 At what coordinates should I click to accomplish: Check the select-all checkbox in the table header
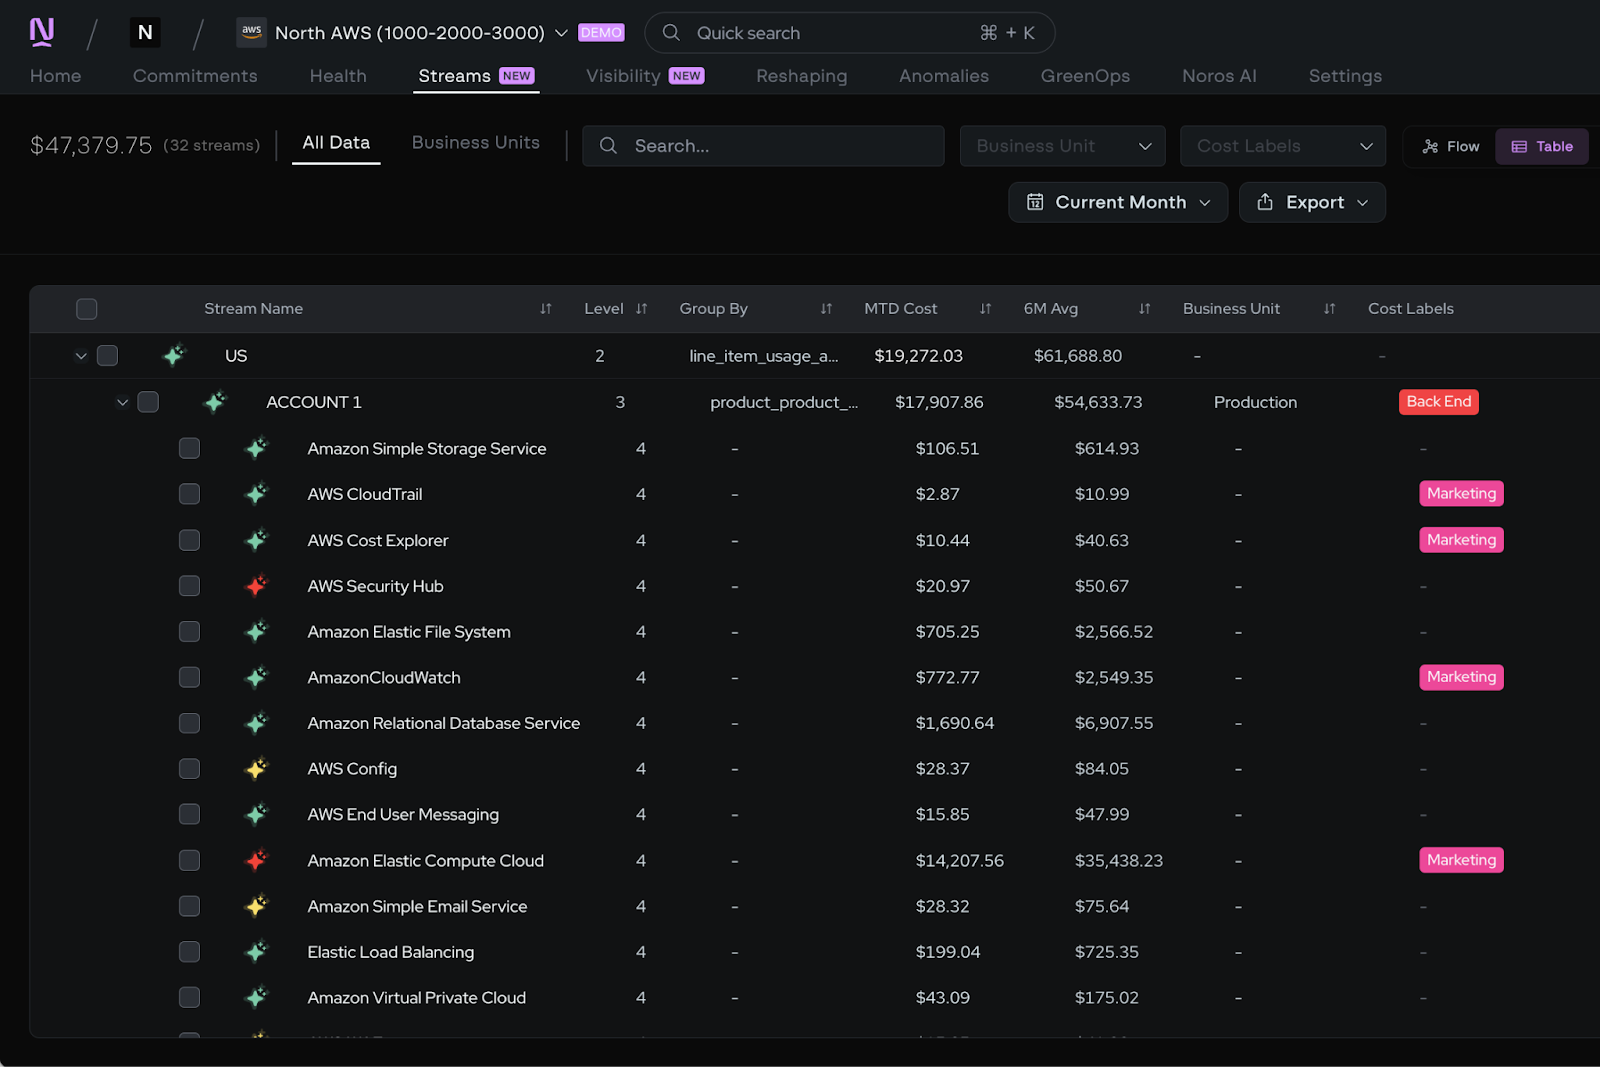click(x=86, y=309)
